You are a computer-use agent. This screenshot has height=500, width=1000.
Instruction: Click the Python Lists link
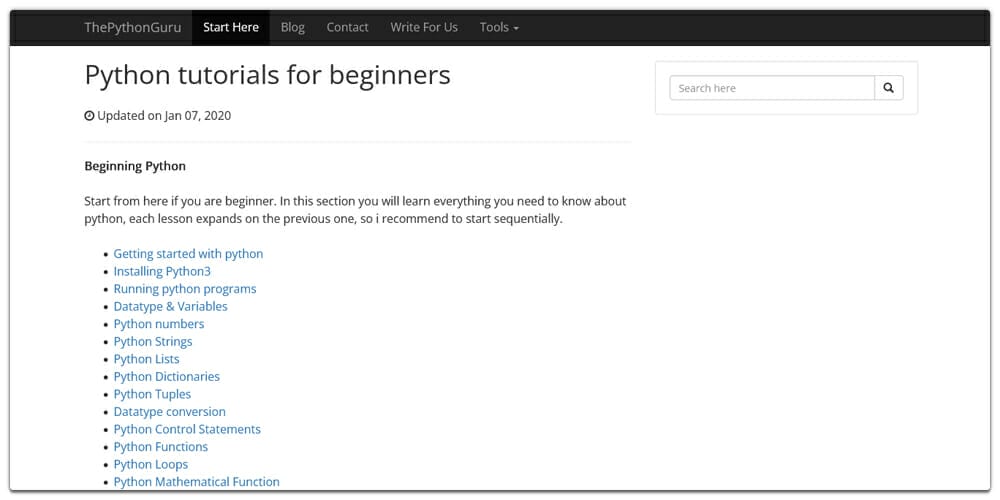(147, 359)
